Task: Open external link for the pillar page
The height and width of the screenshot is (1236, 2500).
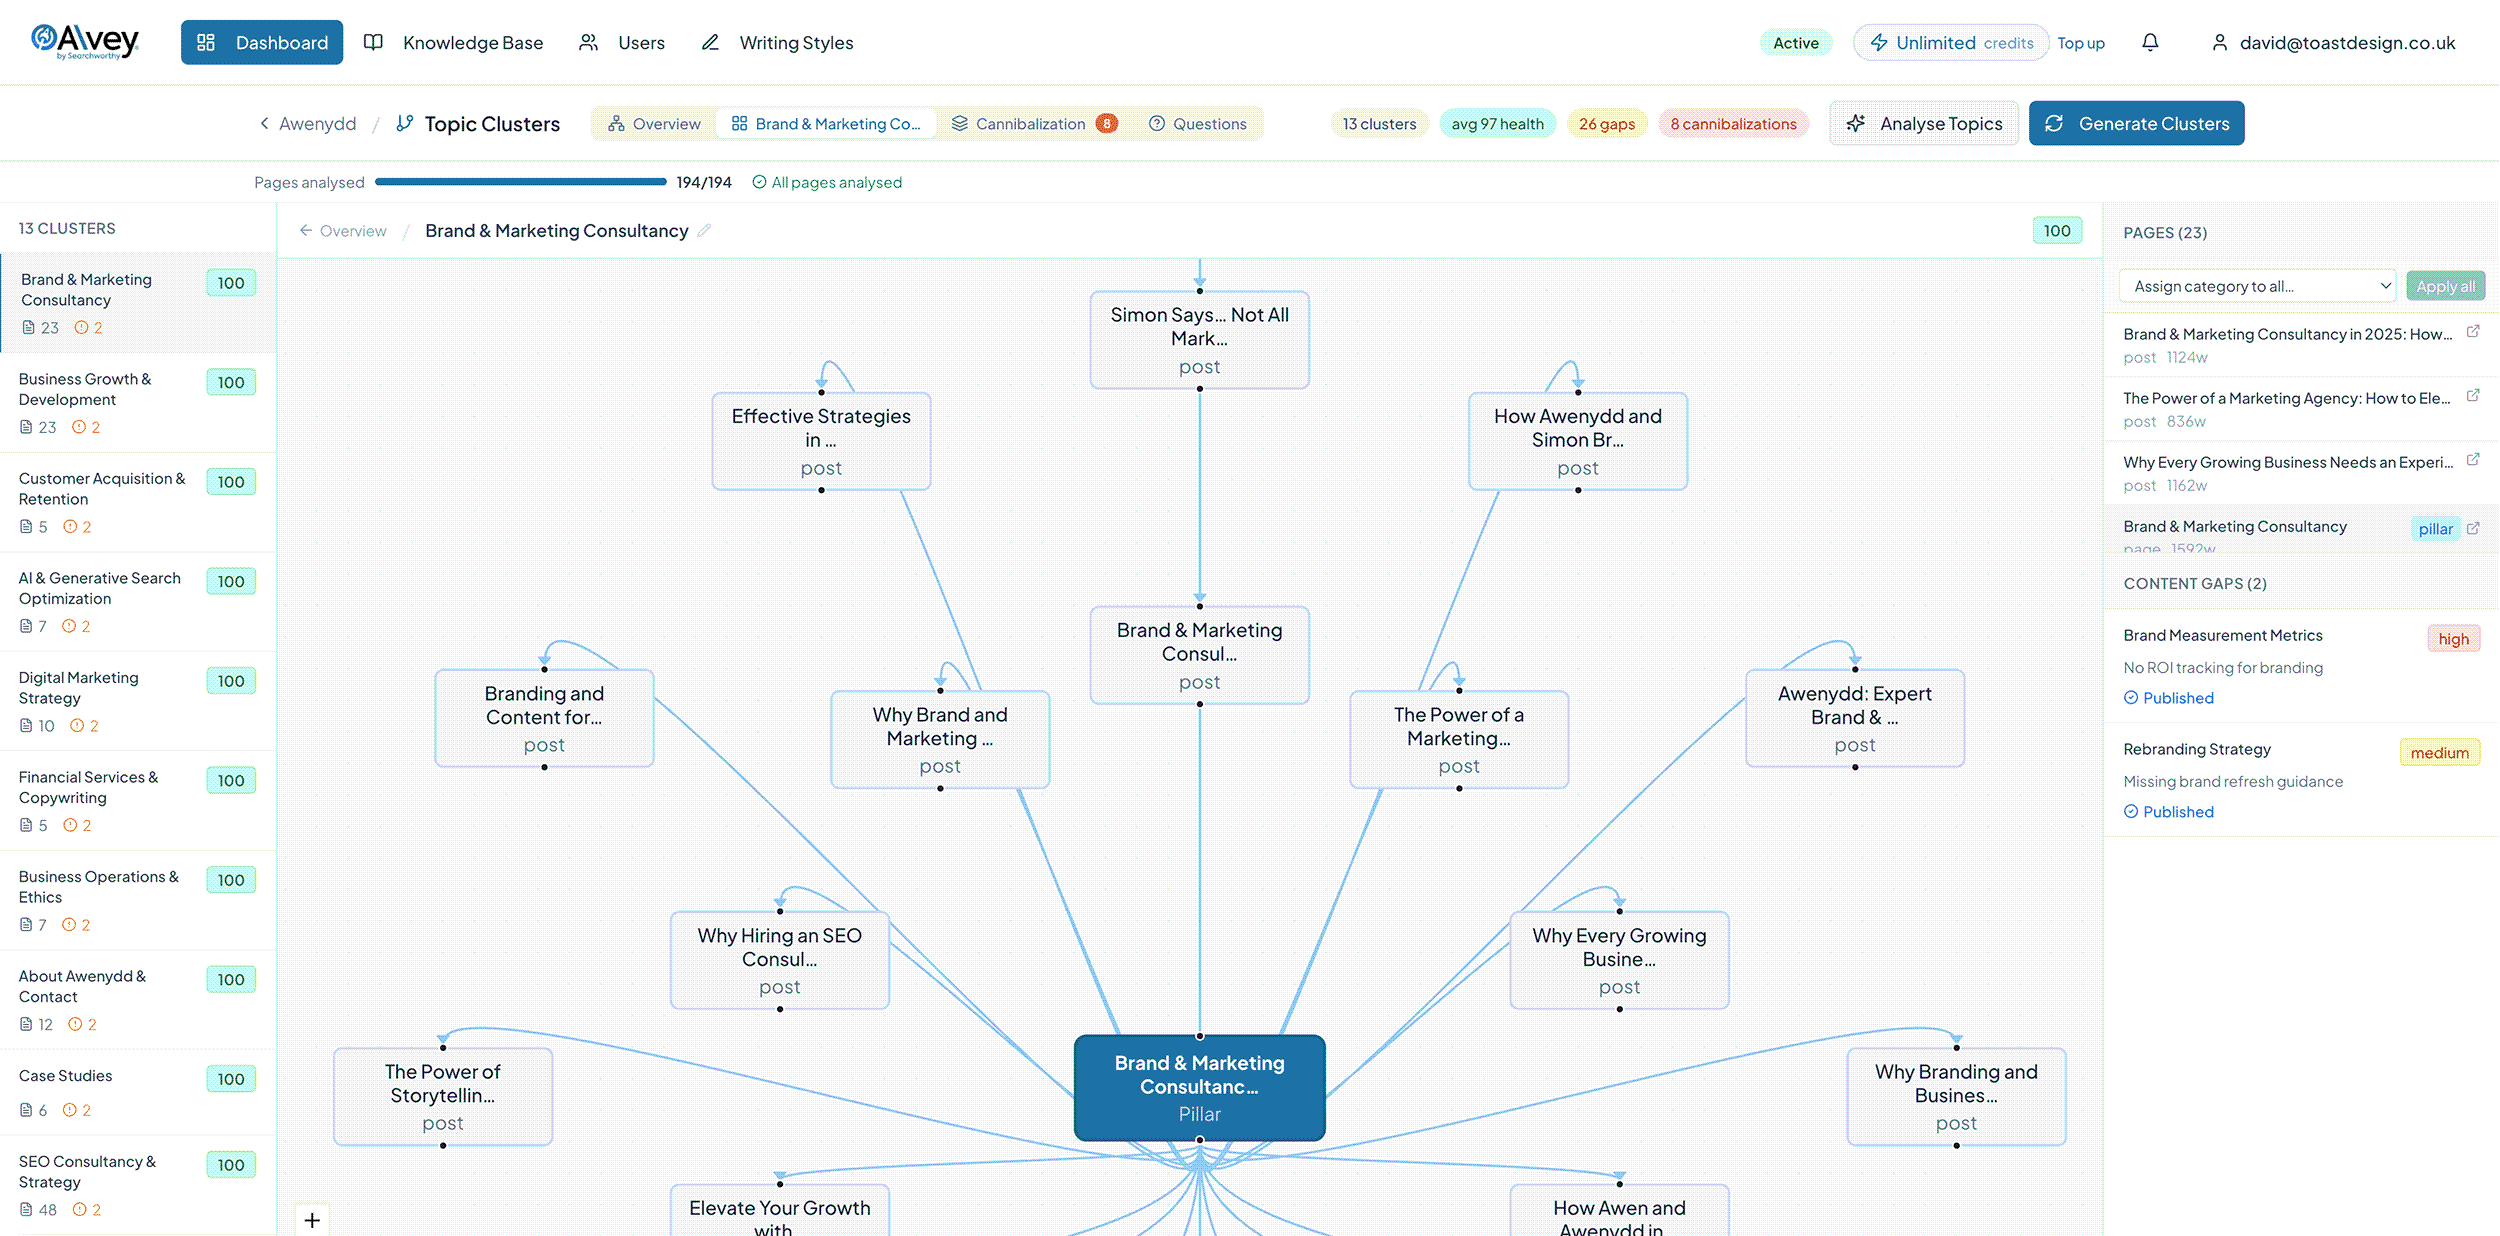Action: pos(2473,528)
